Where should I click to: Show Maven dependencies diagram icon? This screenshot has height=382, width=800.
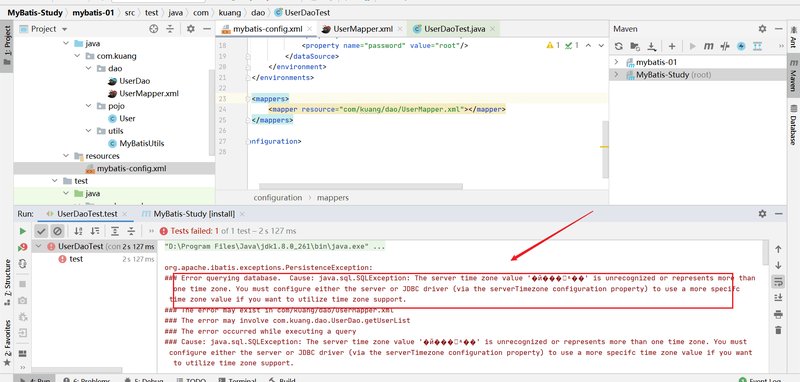click(x=757, y=46)
